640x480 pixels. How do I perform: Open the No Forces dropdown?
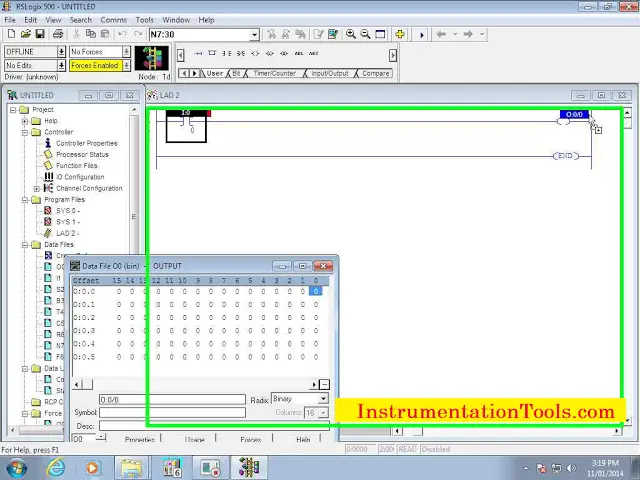pyautogui.click(x=126, y=52)
